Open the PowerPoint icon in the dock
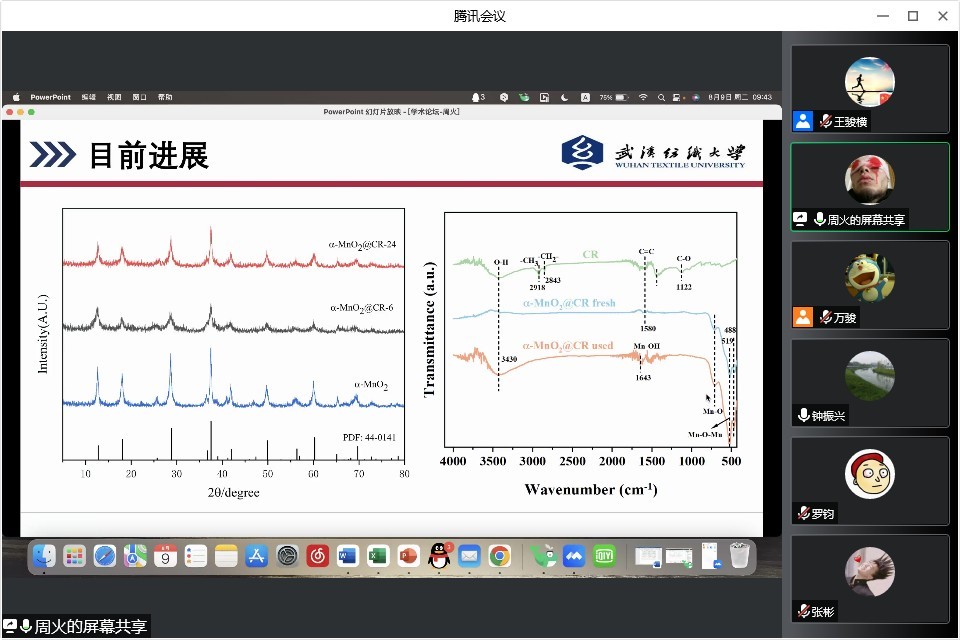Image resolution: width=960 pixels, height=640 pixels. [x=408, y=556]
